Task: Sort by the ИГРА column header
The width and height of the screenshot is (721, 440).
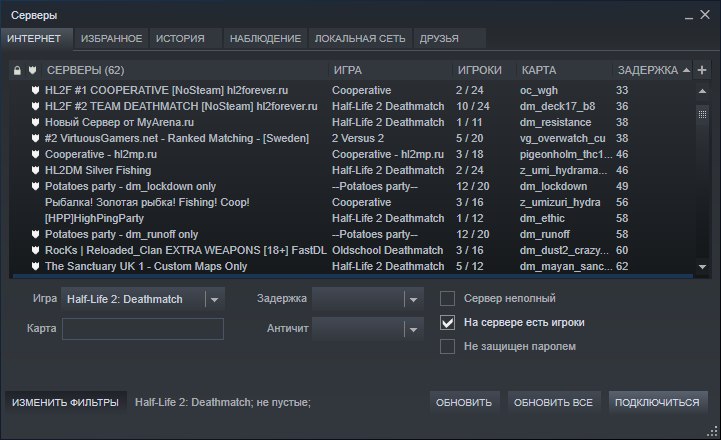Action: coord(390,70)
